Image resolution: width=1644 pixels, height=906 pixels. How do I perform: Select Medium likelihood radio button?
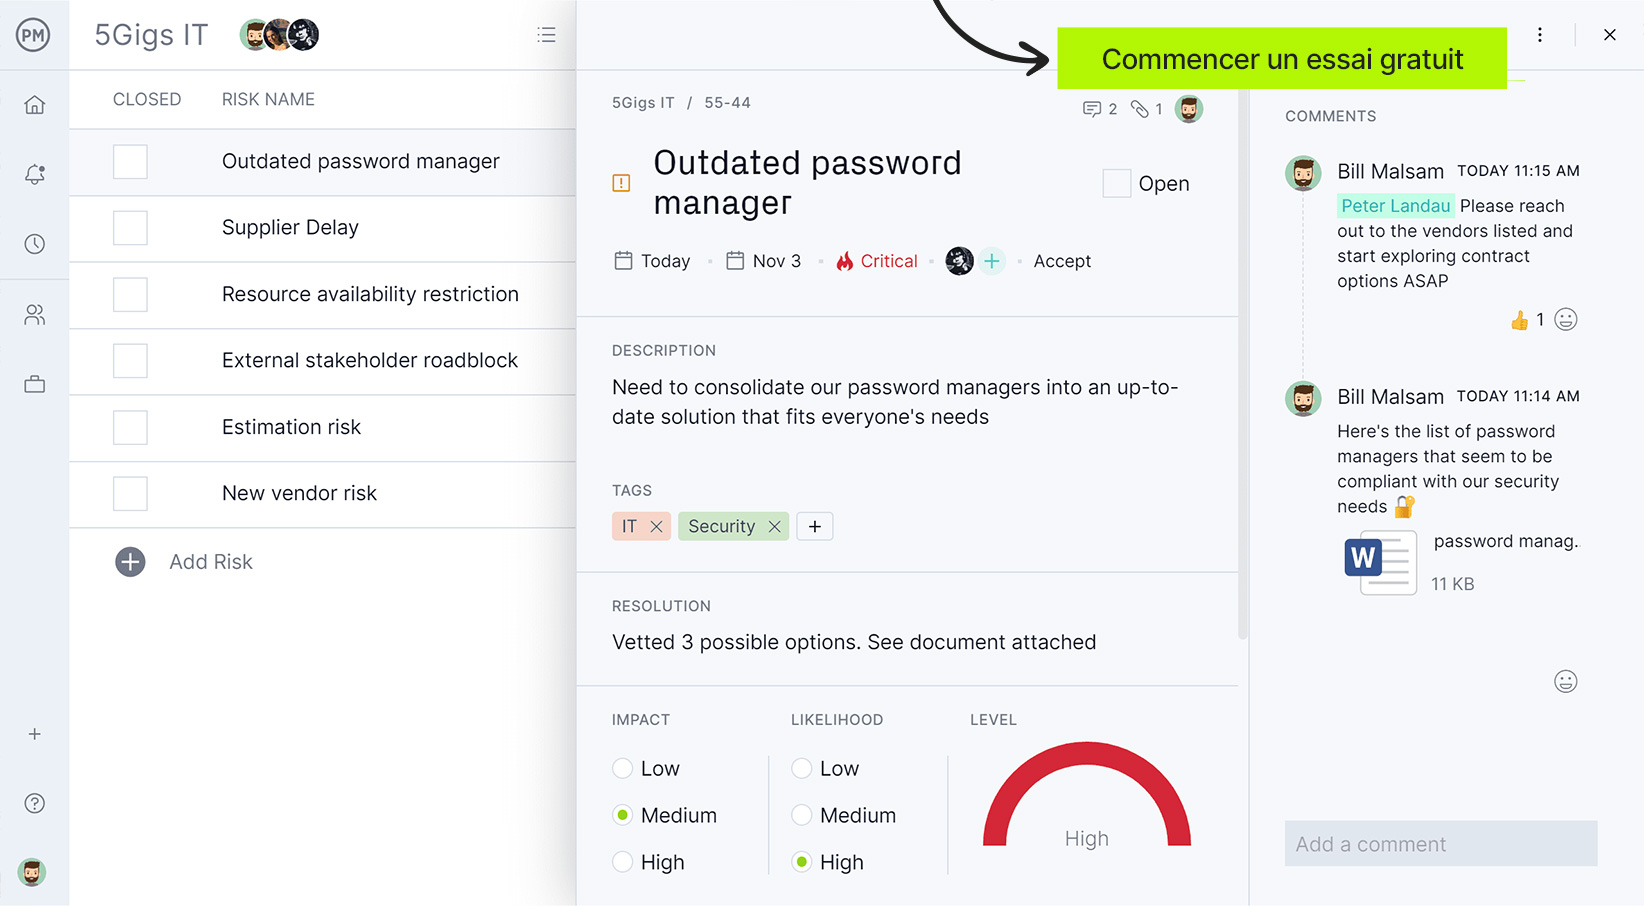(x=802, y=815)
